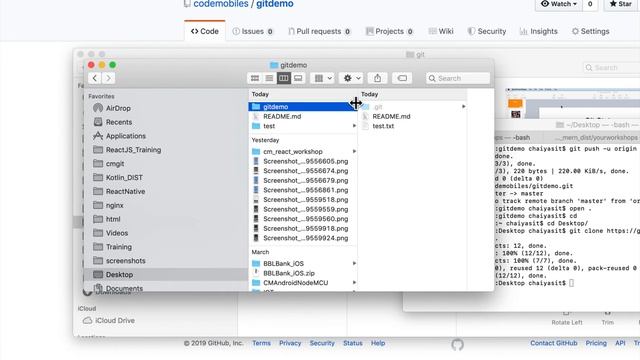640x360 pixels.
Task: Expand the .git folder arrow
Action: (x=464, y=107)
